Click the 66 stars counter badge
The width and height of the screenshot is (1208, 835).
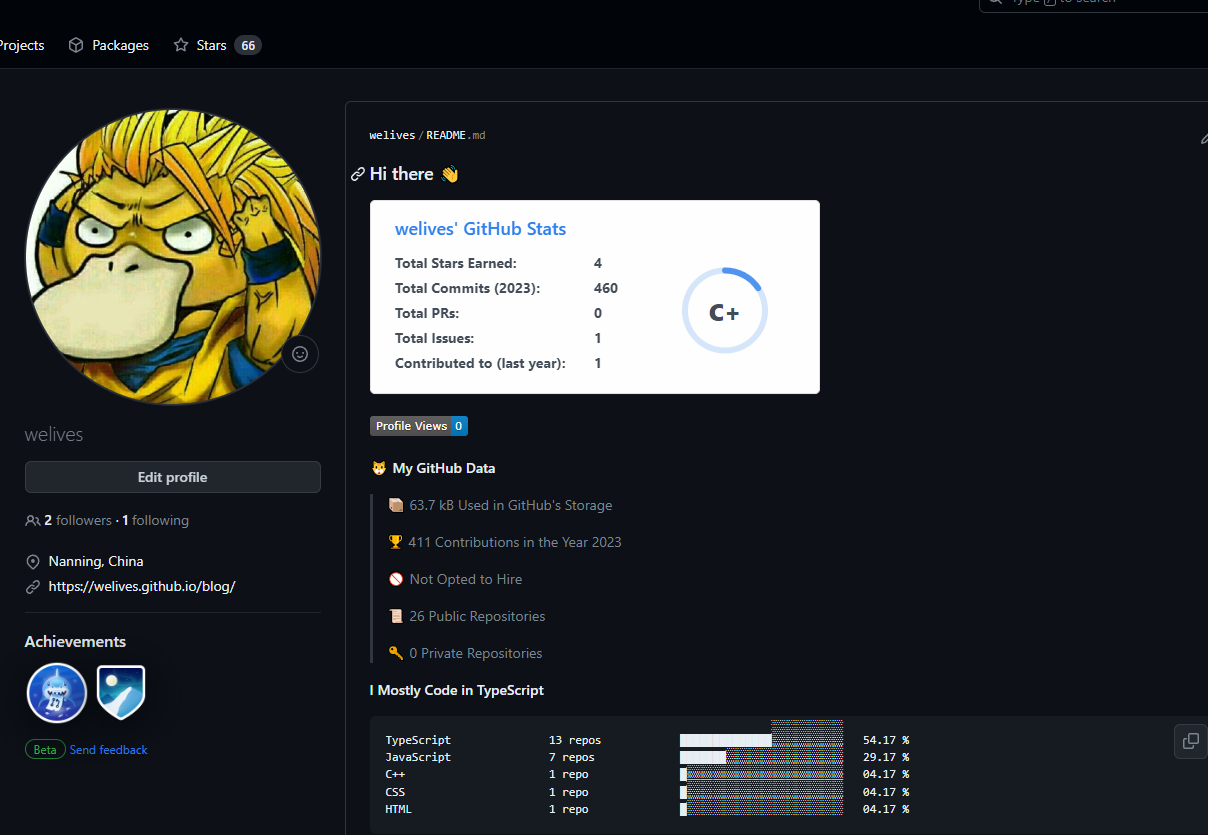248,45
